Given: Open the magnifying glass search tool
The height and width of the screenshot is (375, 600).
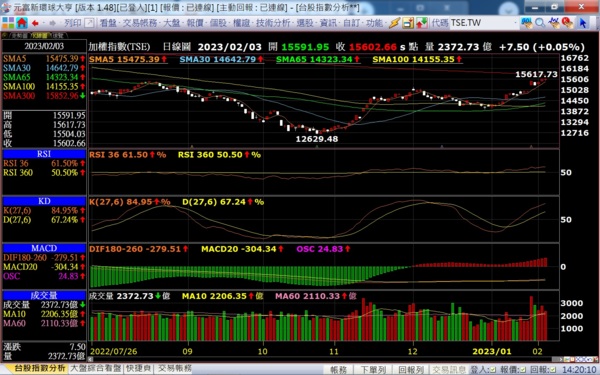Looking at the screenshot, I should [540, 23].
